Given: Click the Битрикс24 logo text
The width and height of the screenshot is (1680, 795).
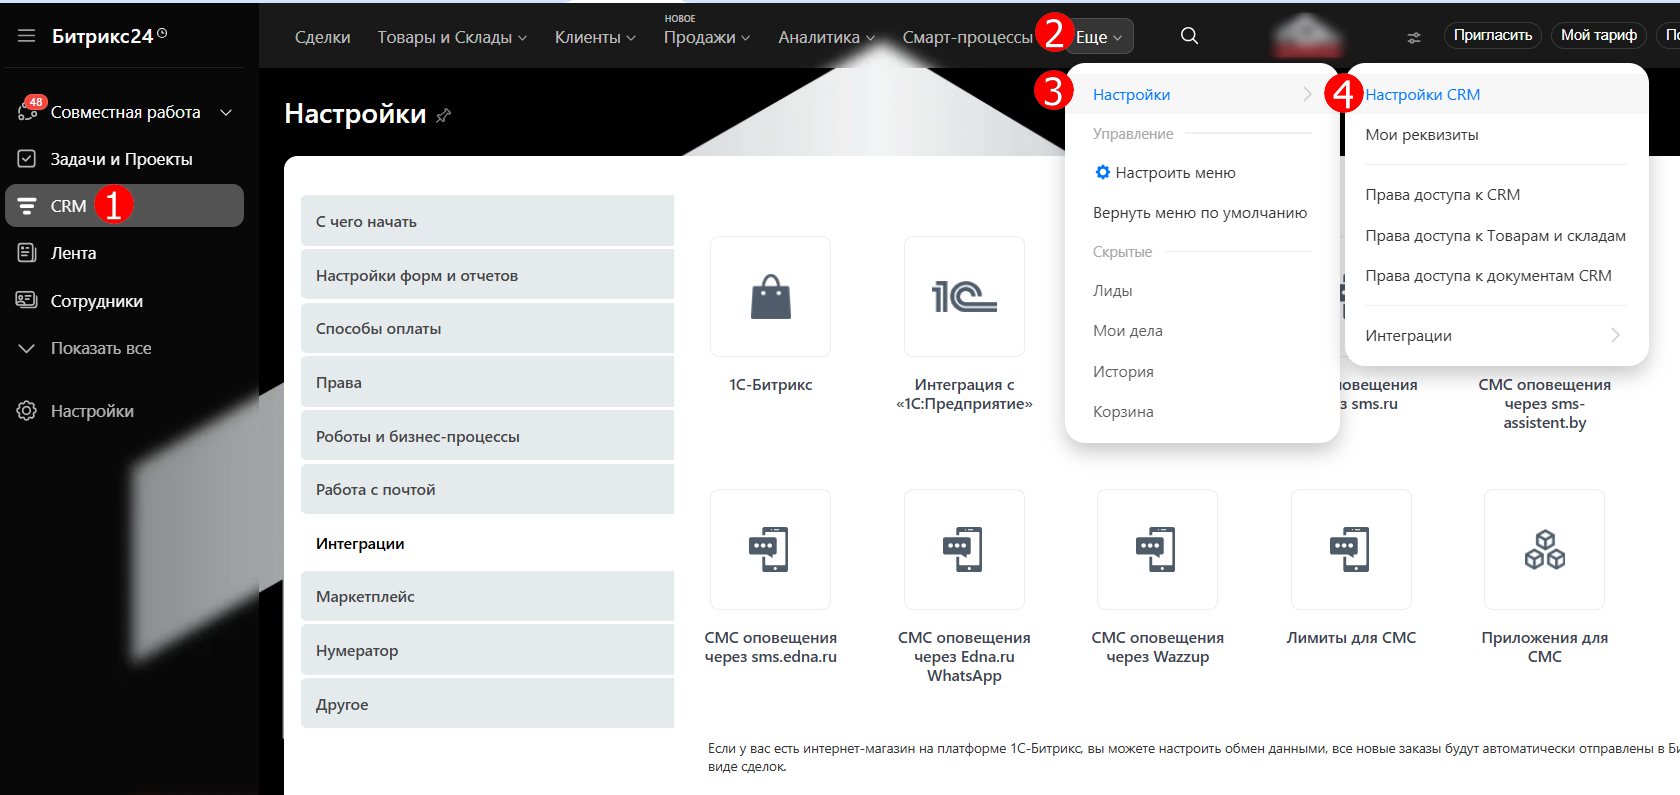Looking at the screenshot, I should point(102,37).
